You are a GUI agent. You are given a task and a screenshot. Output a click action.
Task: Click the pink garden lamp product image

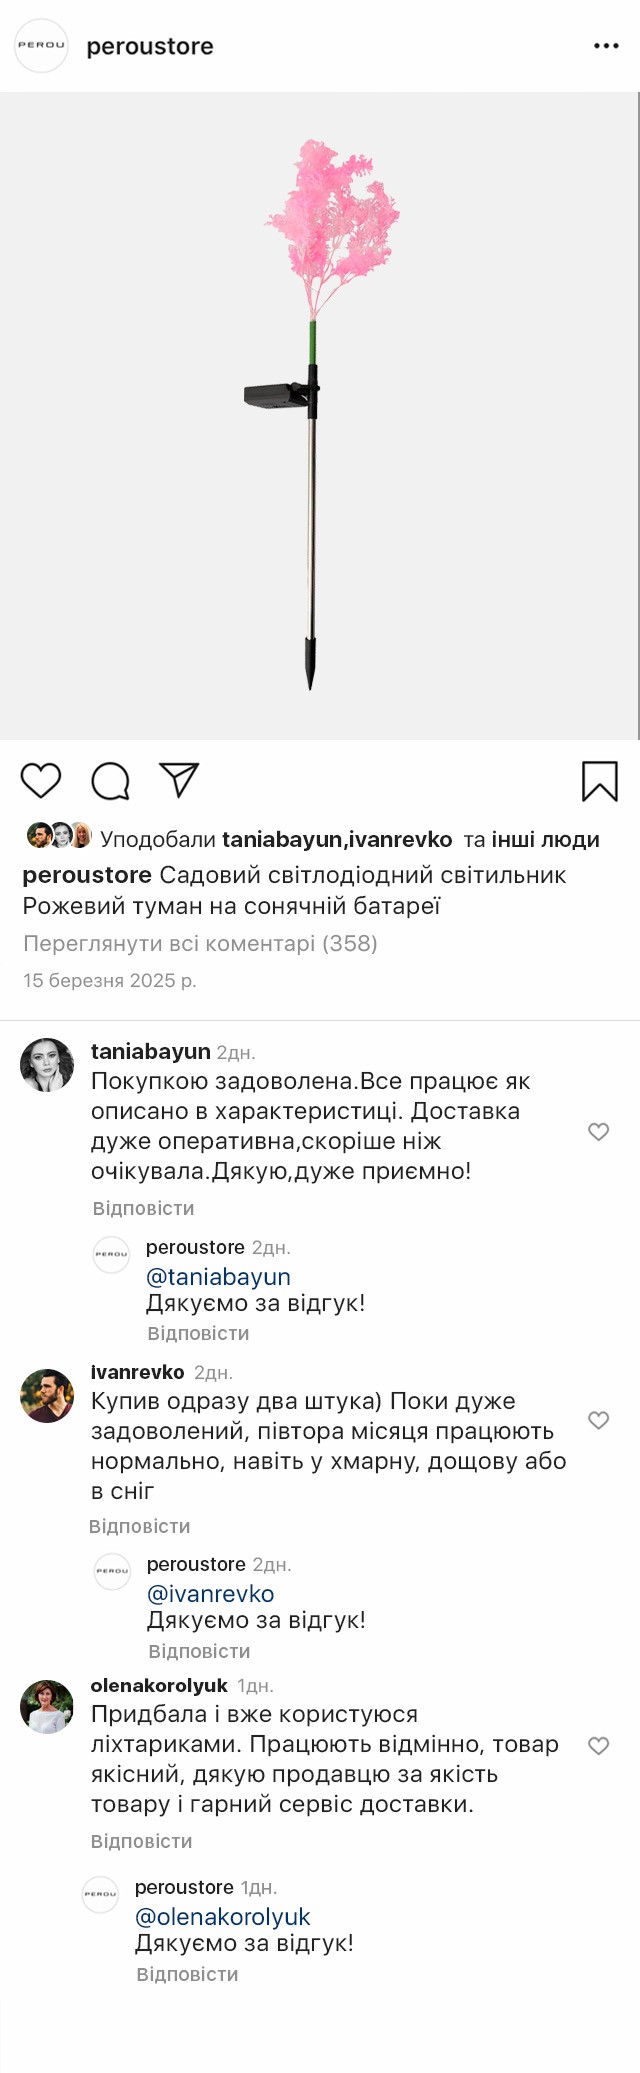[319, 415]
